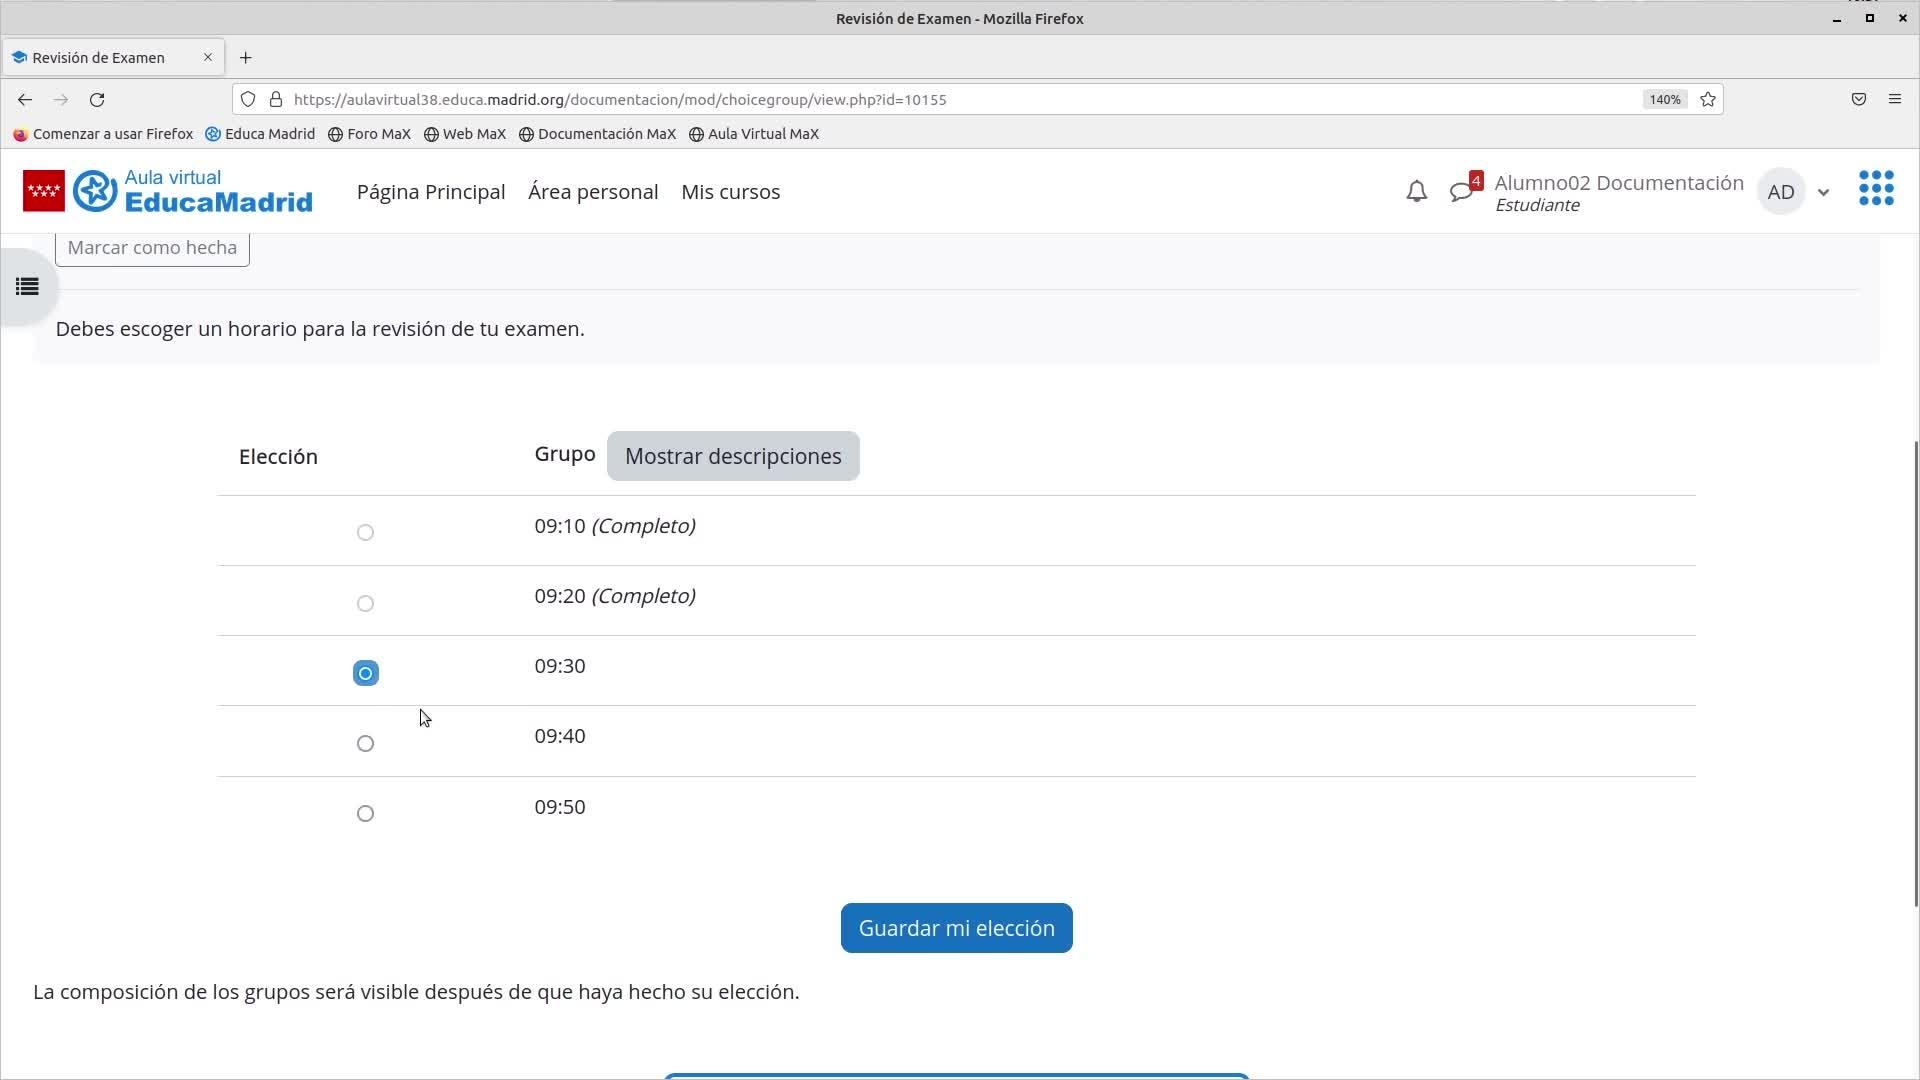Go to Área personal
Viewport: 1920px width, 1080px height.
(593, 192)
